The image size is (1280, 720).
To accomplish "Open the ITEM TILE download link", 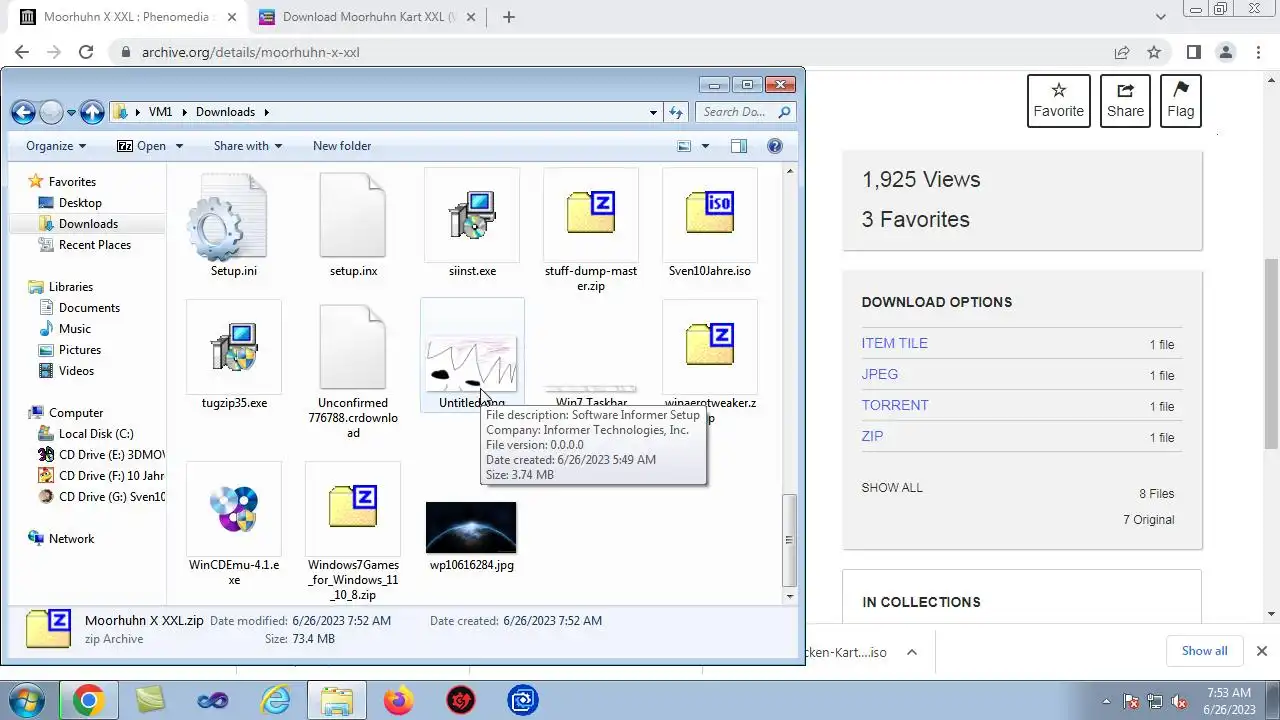I will click(895, 343).
